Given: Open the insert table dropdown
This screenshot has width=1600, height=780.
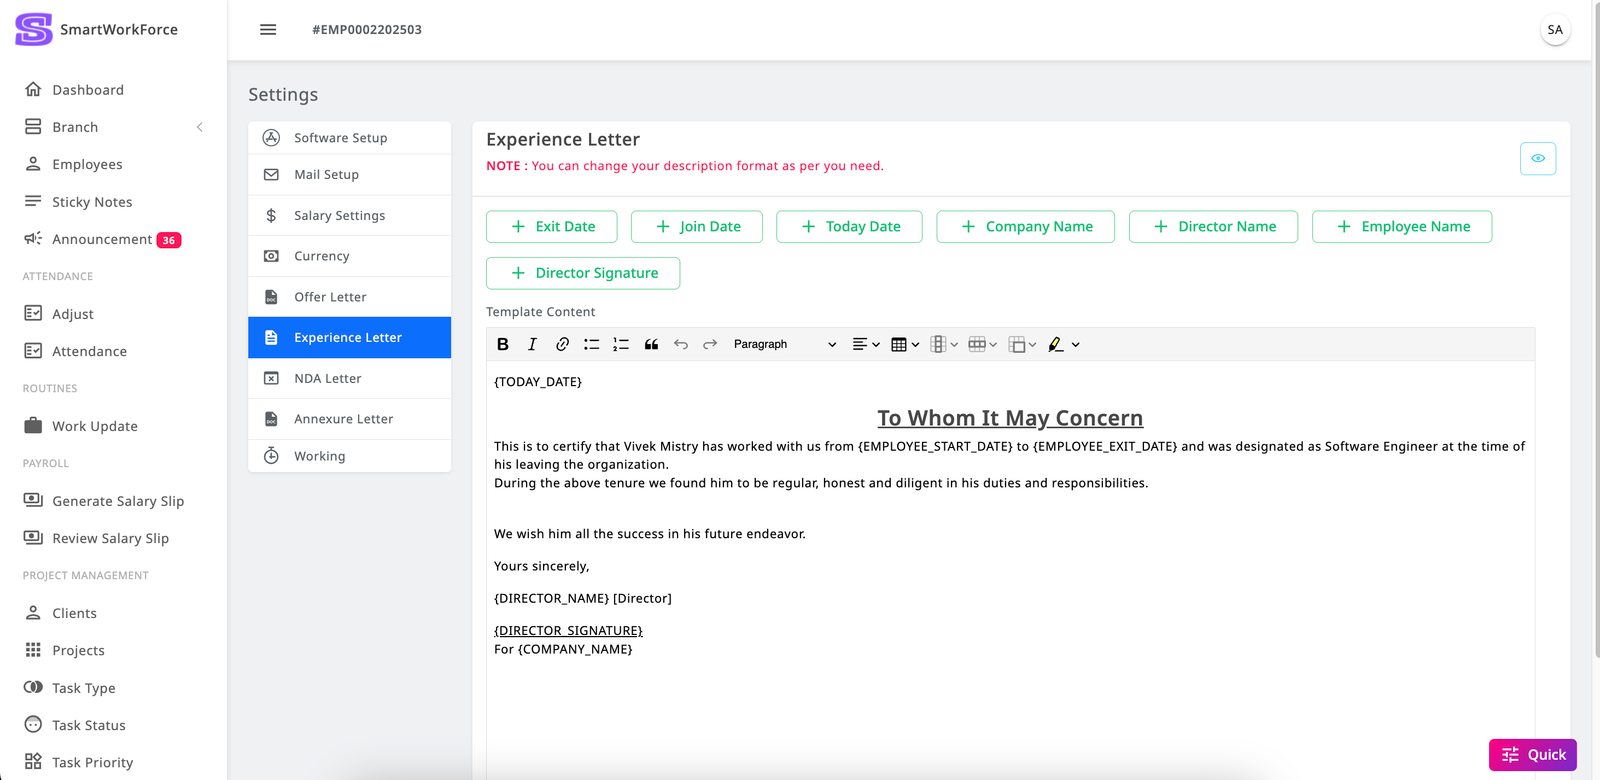Looking at the screenshot, I should pyautogui.click(x=905, y=344).
